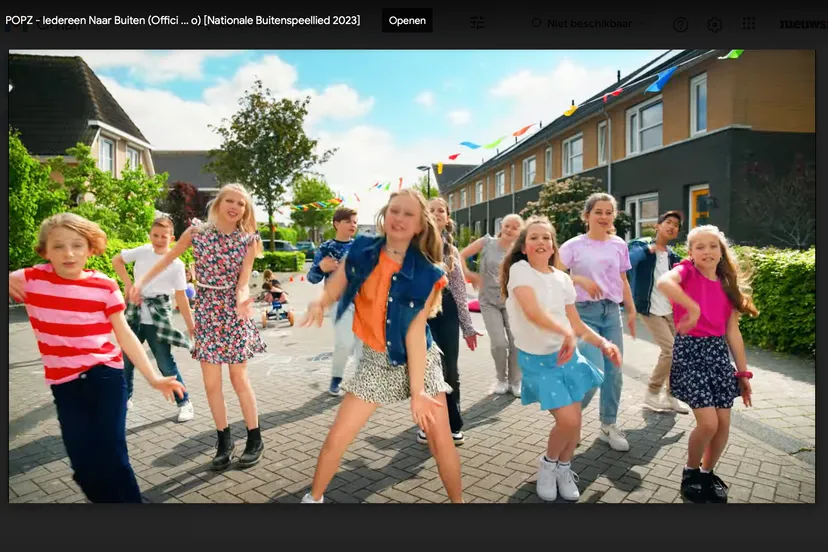Click the POPZ video title text
This screenshot has width=828, height=552.
(x=183, y=20)
